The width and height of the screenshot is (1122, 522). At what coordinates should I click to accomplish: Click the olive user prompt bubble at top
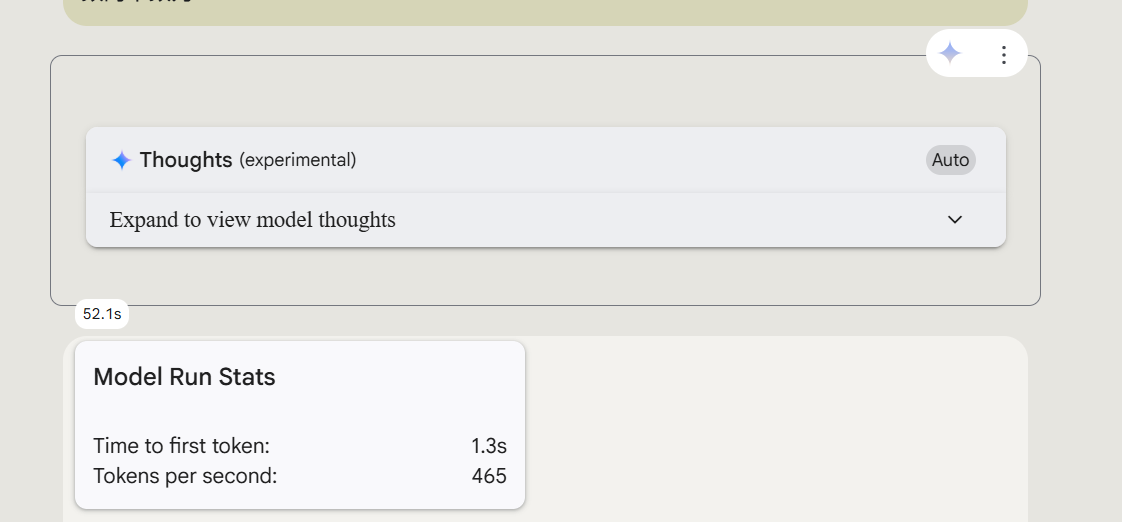545,11
